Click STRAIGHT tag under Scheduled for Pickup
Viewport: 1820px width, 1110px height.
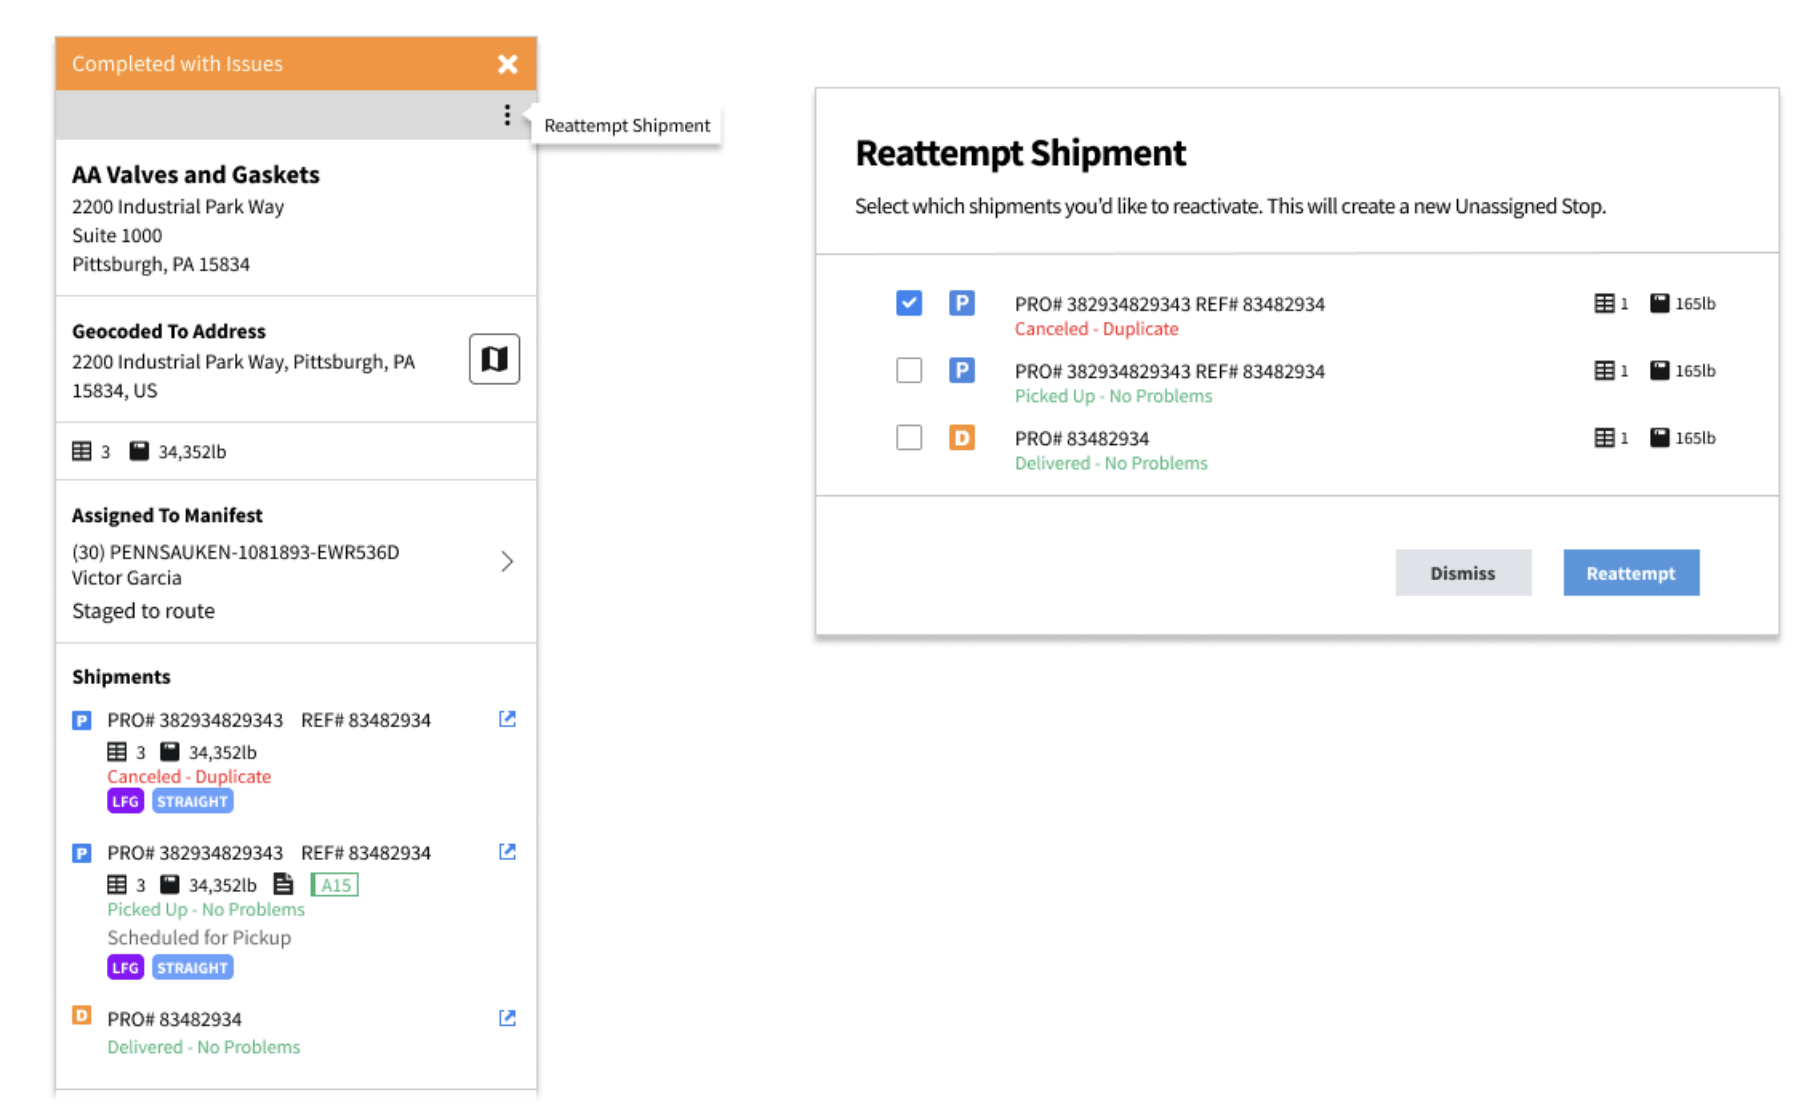[192, 968]
